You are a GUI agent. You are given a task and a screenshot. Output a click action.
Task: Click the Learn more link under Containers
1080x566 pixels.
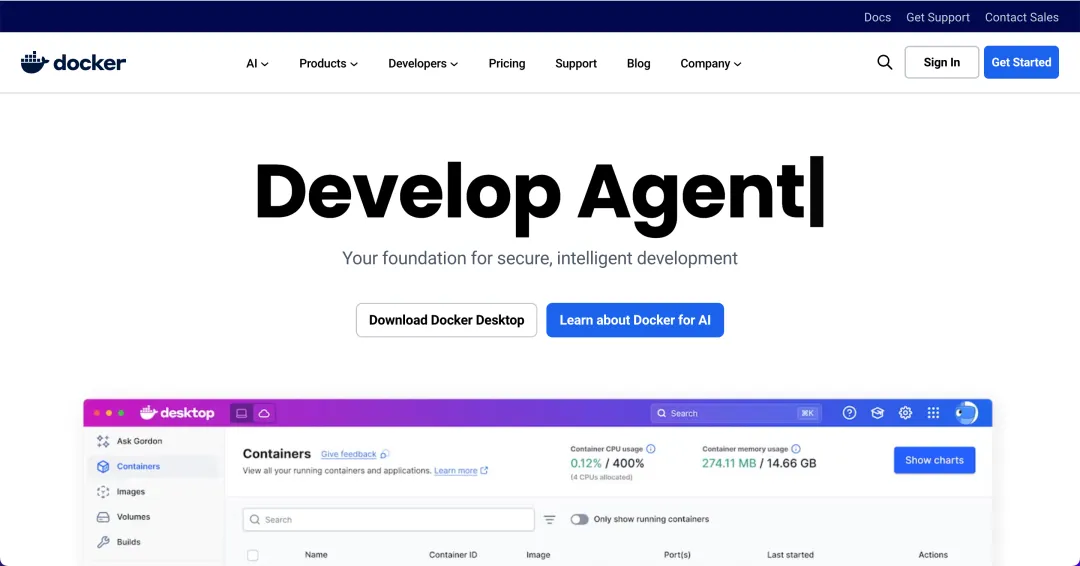pyautogui.click(x=455, y=471)
